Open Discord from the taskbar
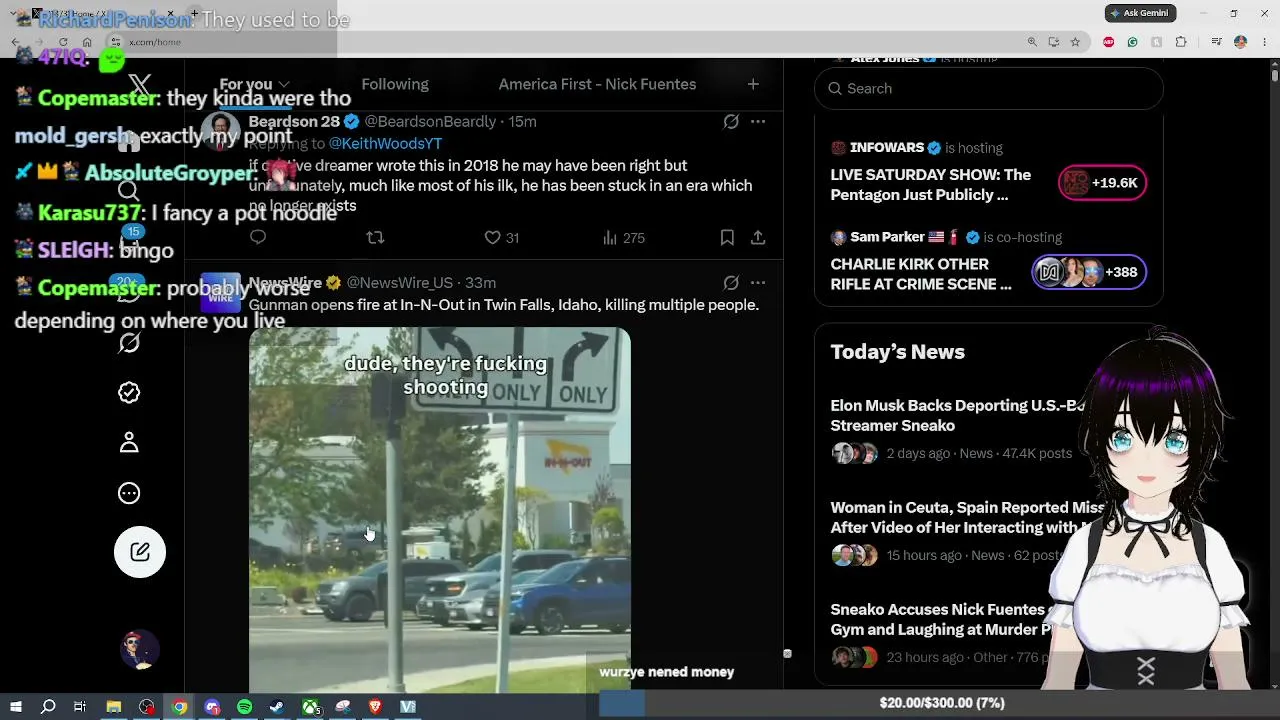 tap(212, 707)
